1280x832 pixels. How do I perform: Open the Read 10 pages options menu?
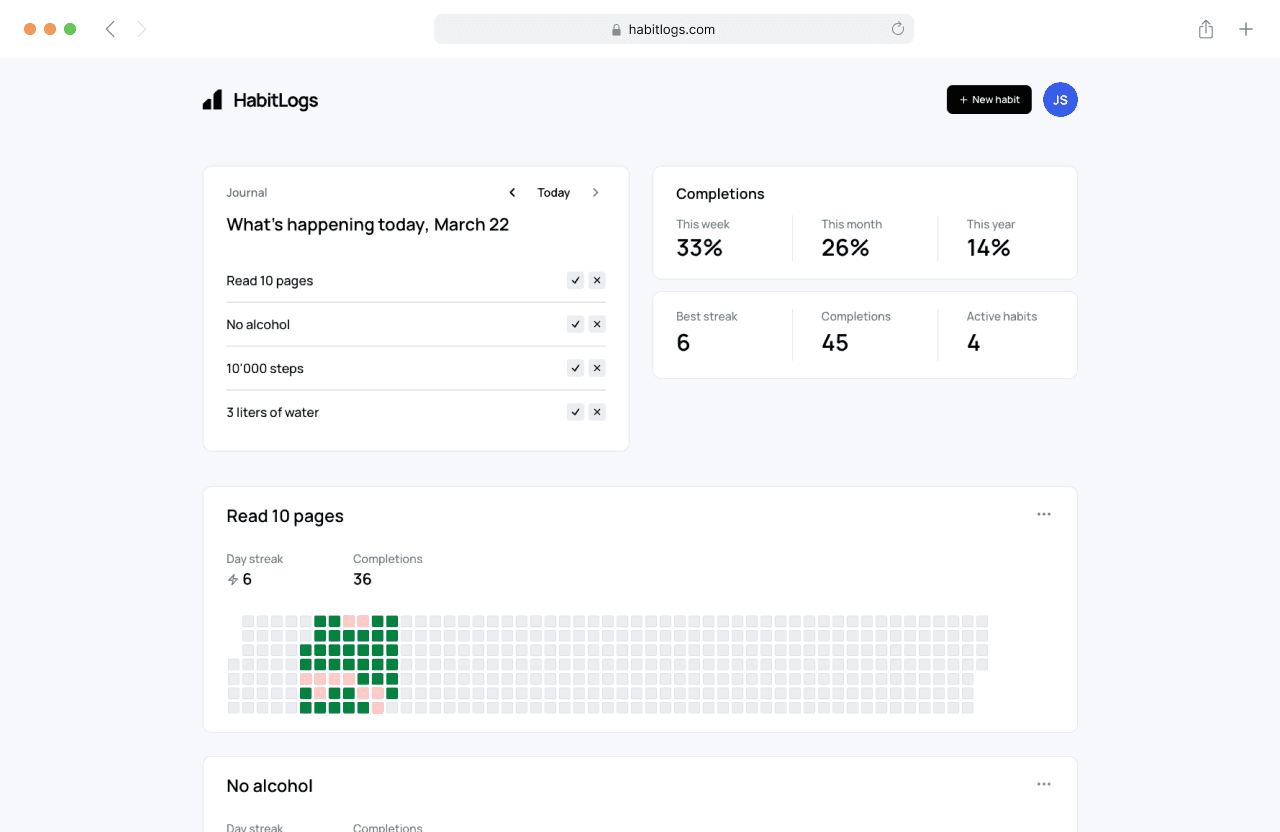pyautogui.click(x=1044, y=514)
